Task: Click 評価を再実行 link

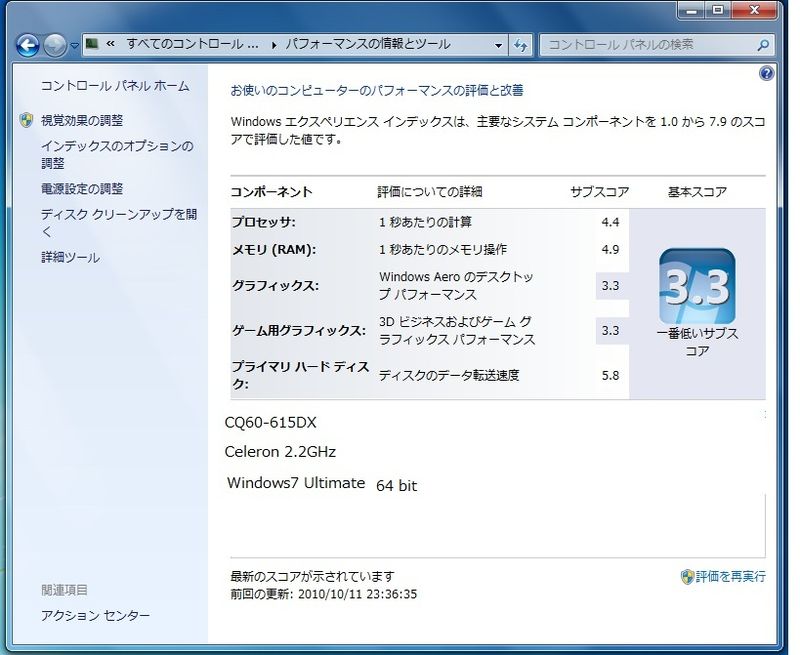Action: click(731, 576)
